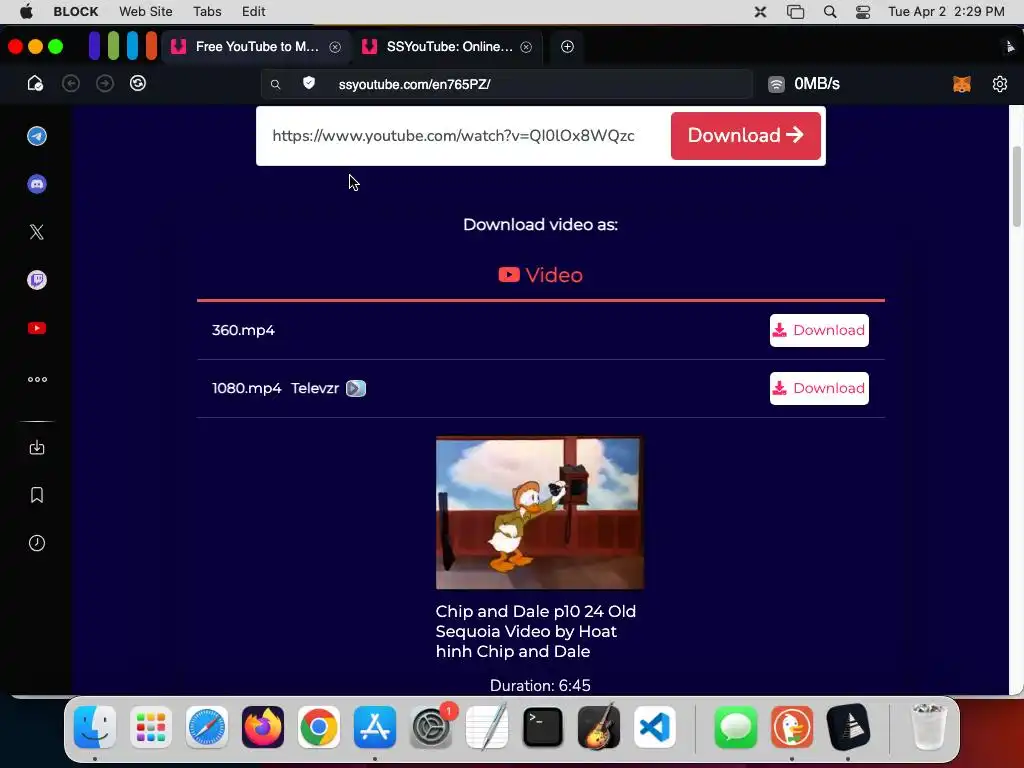Open the Tabs menu

coord(207,12)
